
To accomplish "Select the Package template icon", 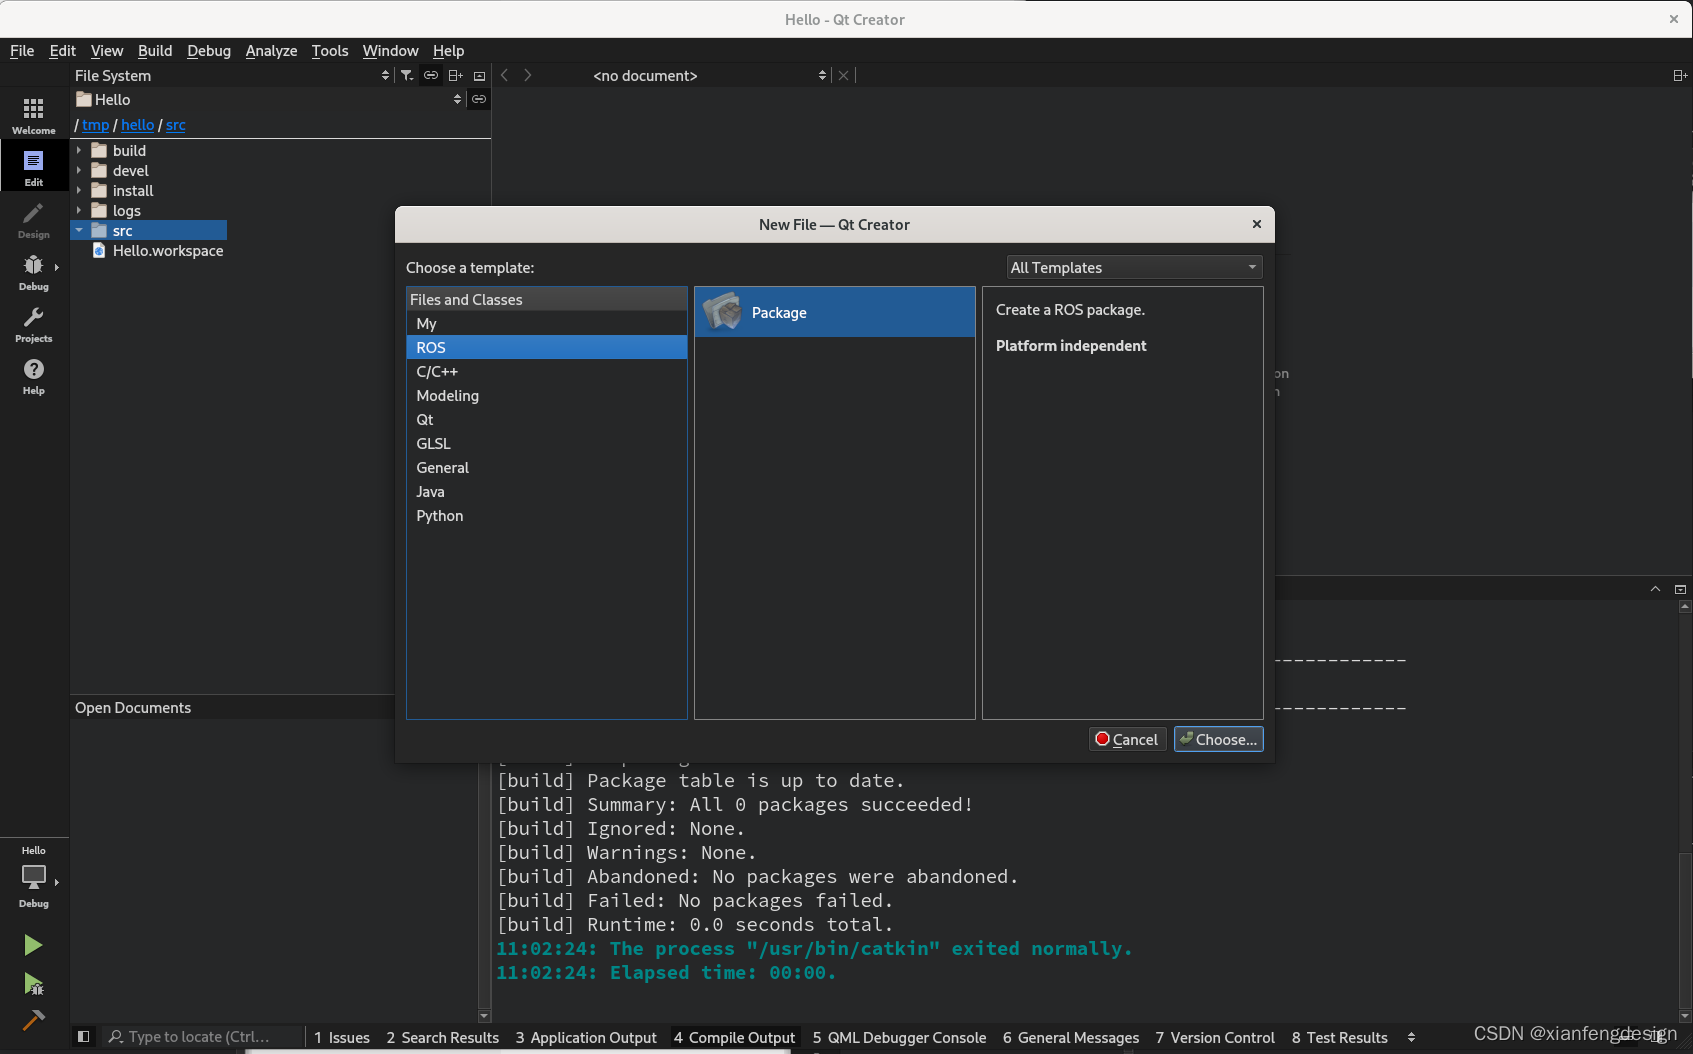I will (723, 312).
